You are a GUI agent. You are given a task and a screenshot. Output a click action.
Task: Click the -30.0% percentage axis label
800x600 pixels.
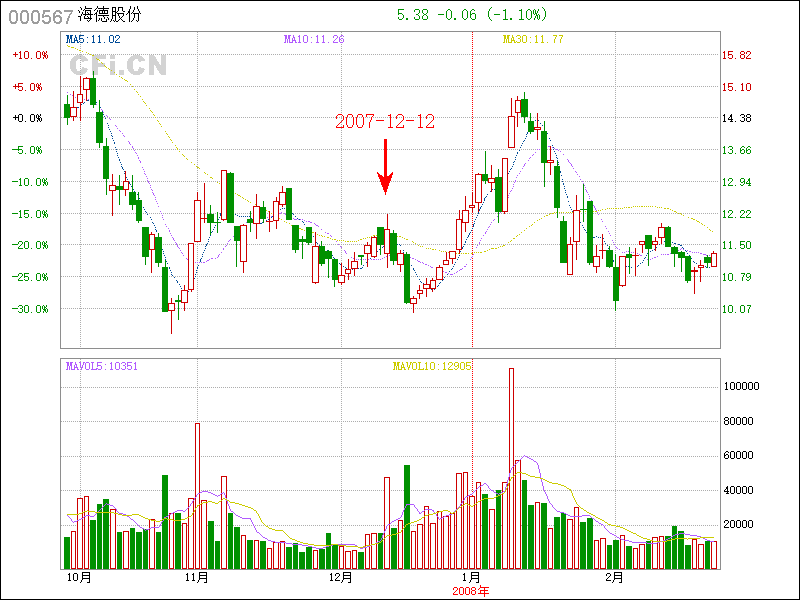(x=29, y=309)
